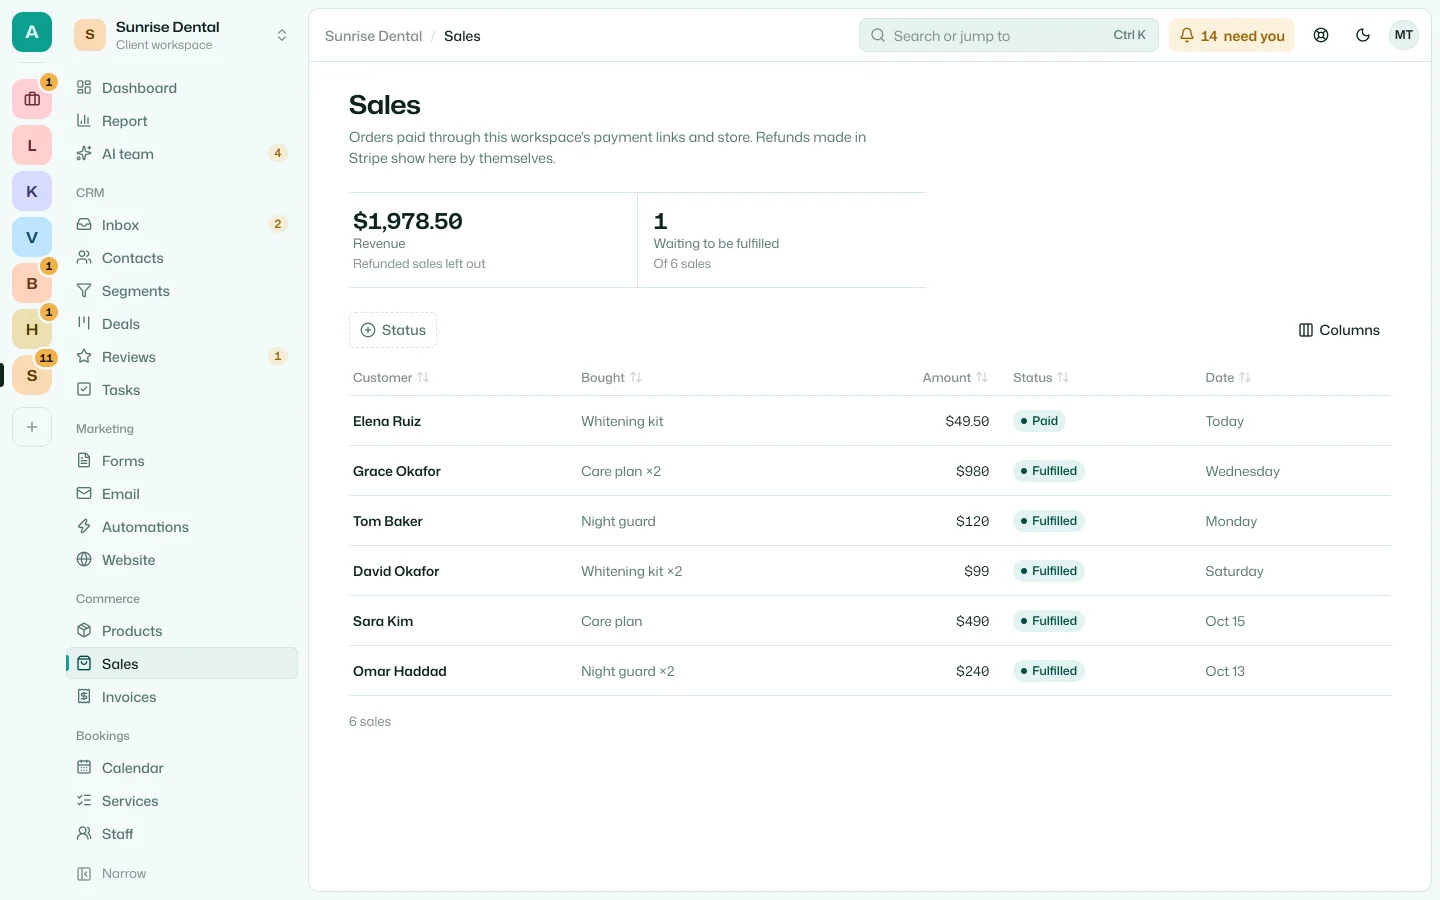Viewport: 1440px width, 900px height.
Task: Open Website under Marketing
Action: coord(182,560)
